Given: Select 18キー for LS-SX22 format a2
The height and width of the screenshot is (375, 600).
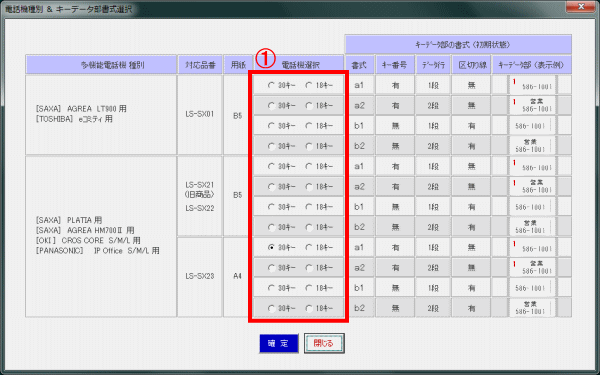Looking at the screenshot, I should 309,187.
